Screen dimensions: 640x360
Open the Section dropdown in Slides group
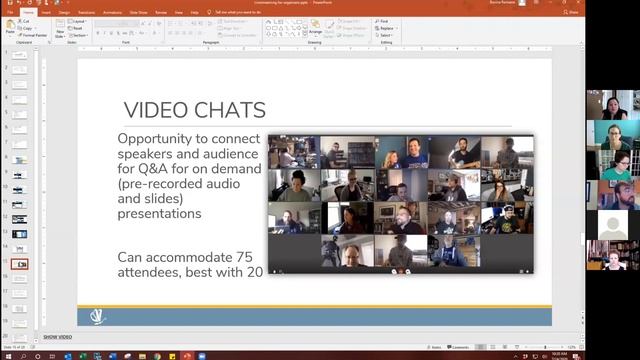point(78,35)
